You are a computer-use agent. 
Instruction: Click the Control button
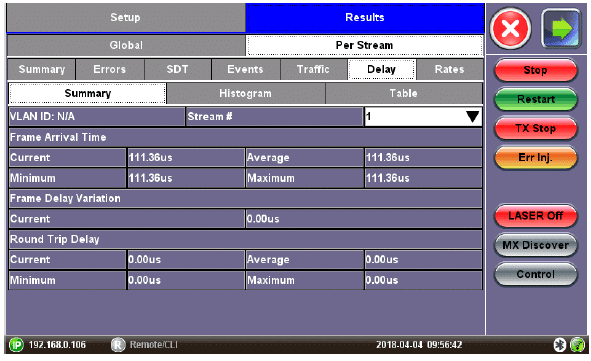[x=536, y=274]
